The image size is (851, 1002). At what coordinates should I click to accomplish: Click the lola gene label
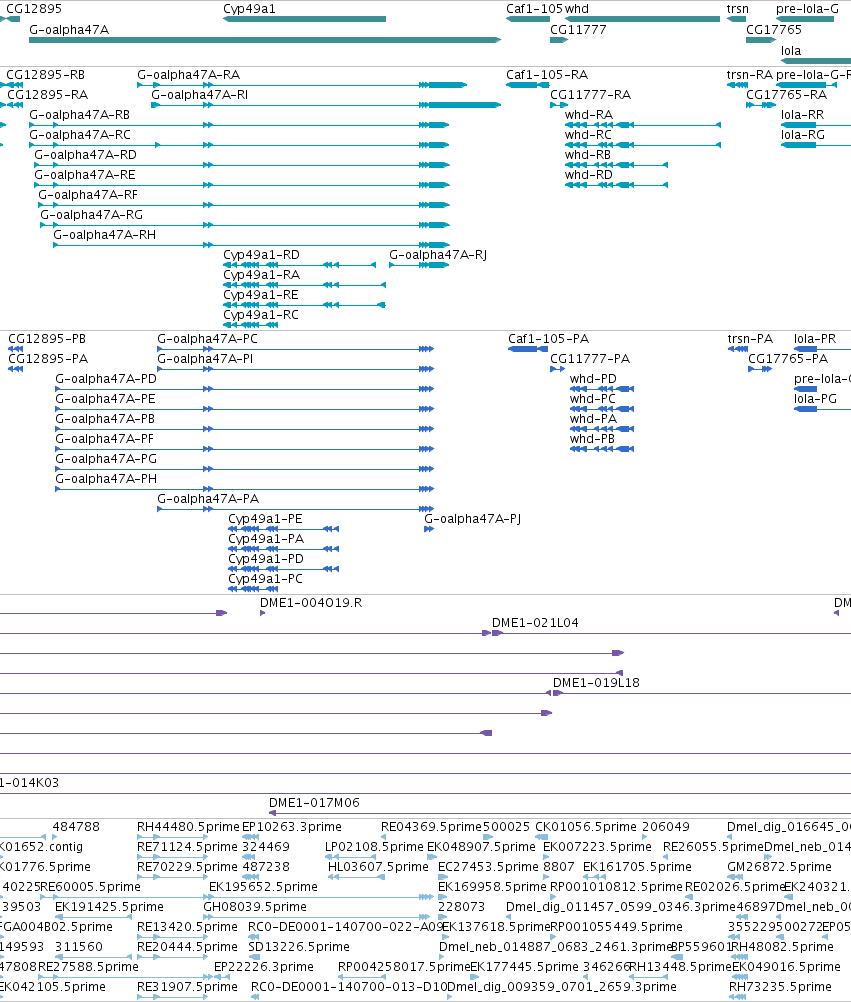pos(791,51)
